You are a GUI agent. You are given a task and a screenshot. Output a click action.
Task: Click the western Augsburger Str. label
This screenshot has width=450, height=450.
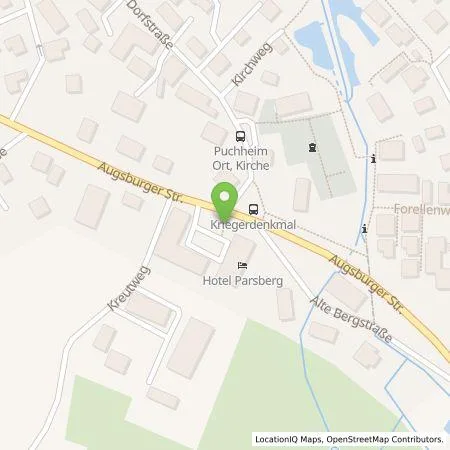click(x=140, y=183)
